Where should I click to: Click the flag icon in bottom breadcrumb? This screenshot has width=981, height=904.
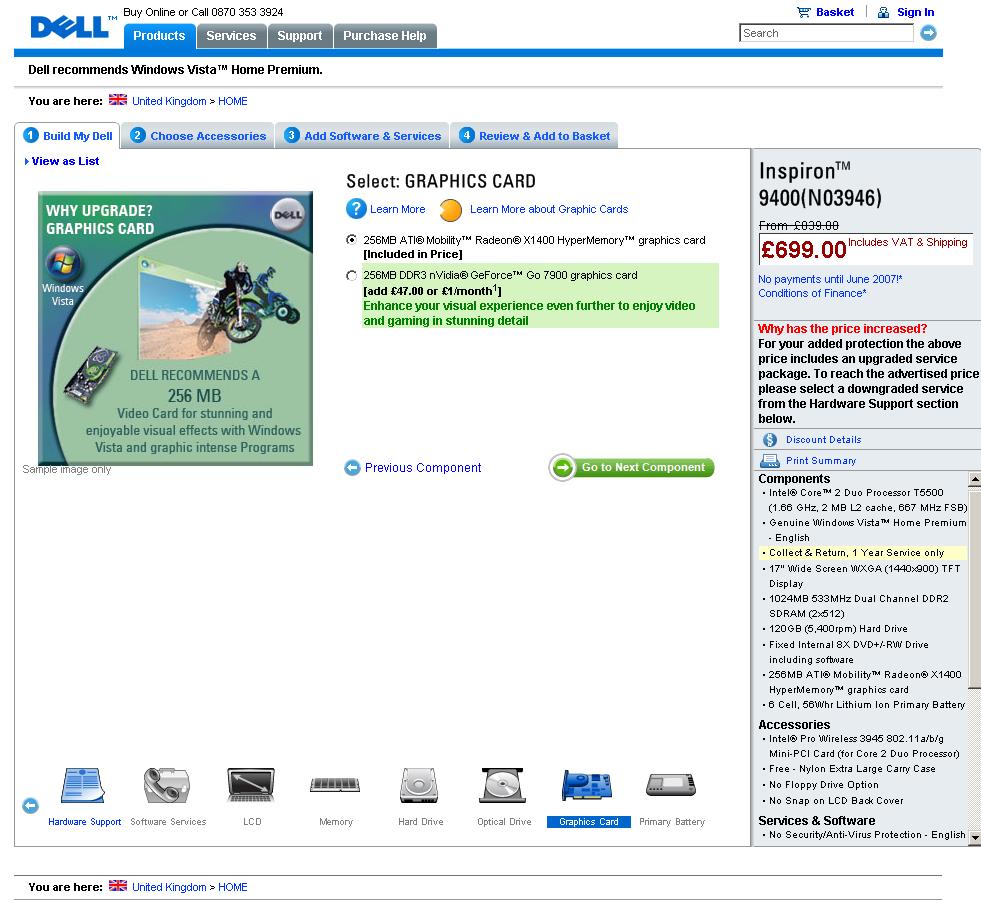[118, 886]
